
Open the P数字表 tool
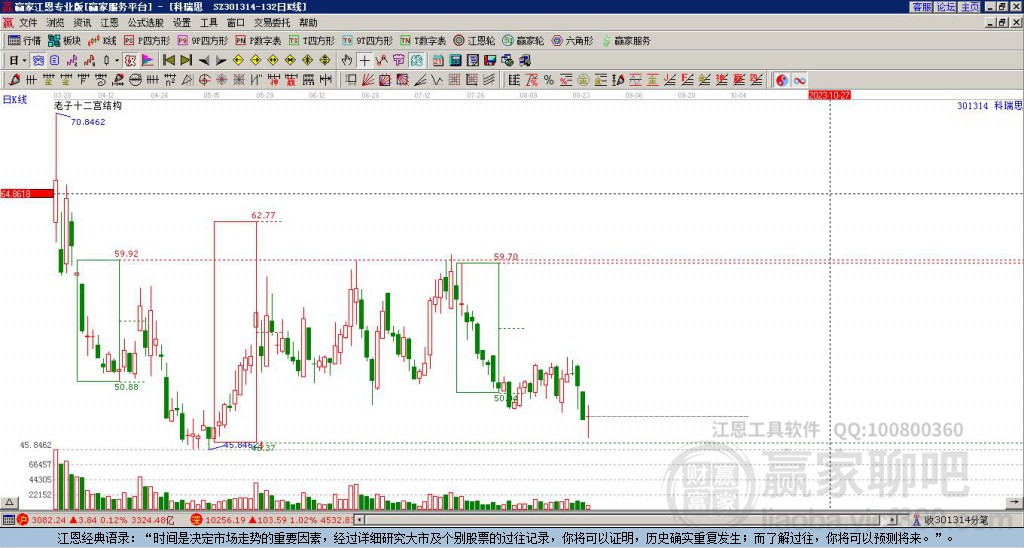258,40
